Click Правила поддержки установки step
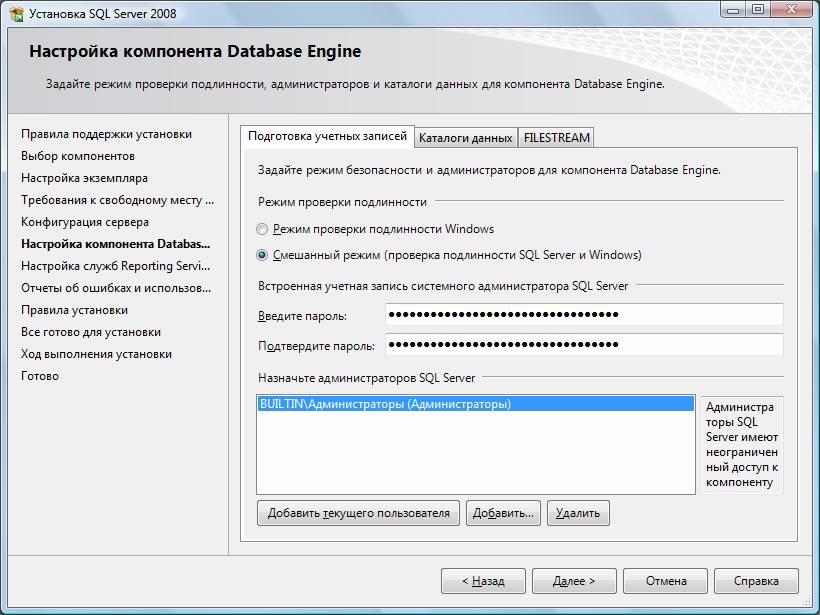The width and height of the screenshot is (820, 615). pyautogui.click(x=107, y=134)
